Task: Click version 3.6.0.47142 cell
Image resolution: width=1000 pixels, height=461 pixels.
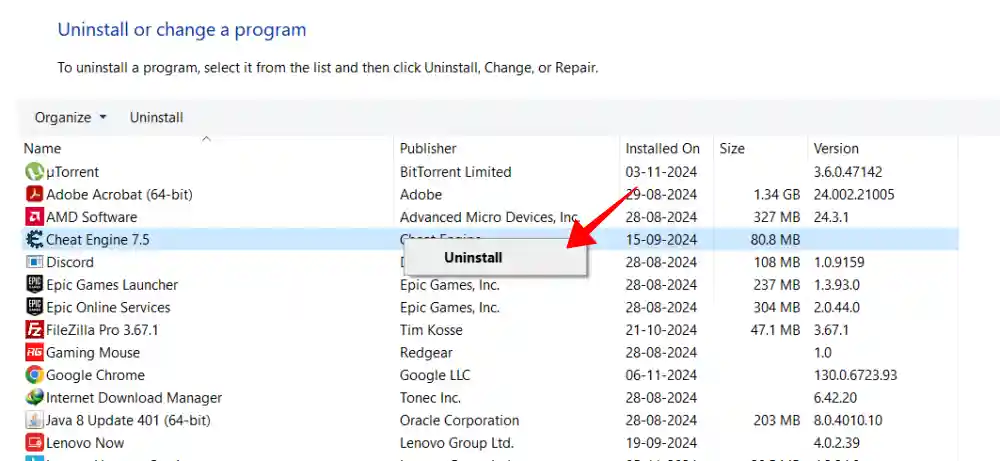Action: click(848, 172)
